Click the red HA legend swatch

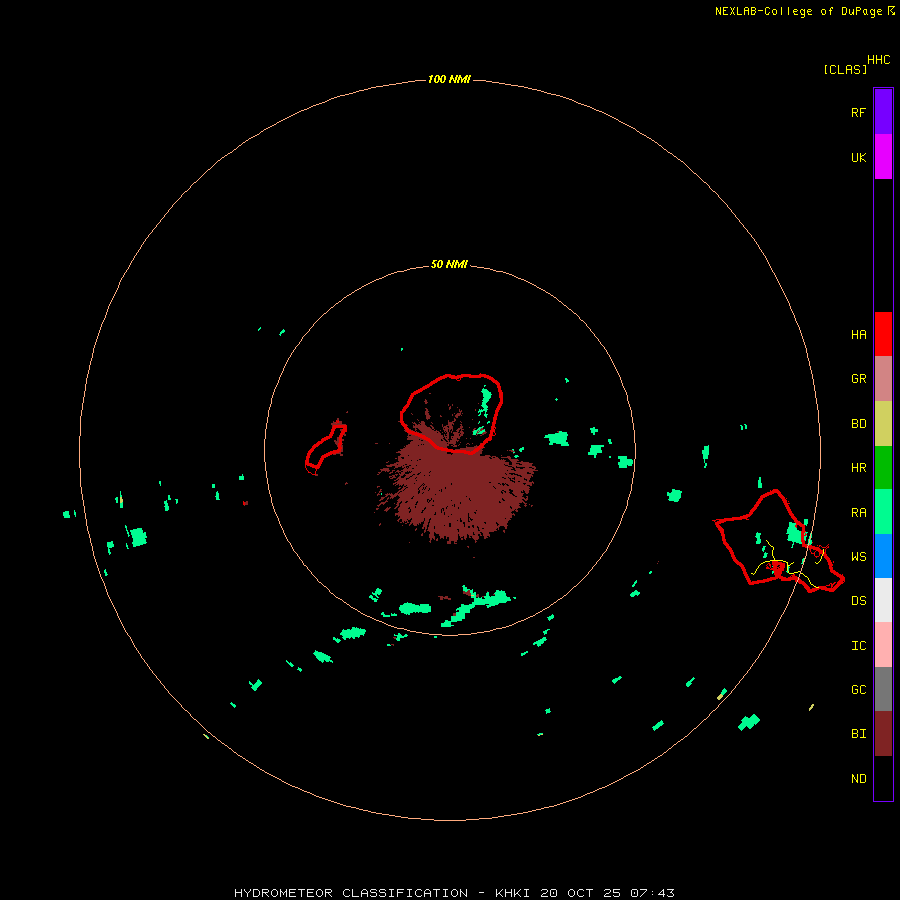click(883, 334)
